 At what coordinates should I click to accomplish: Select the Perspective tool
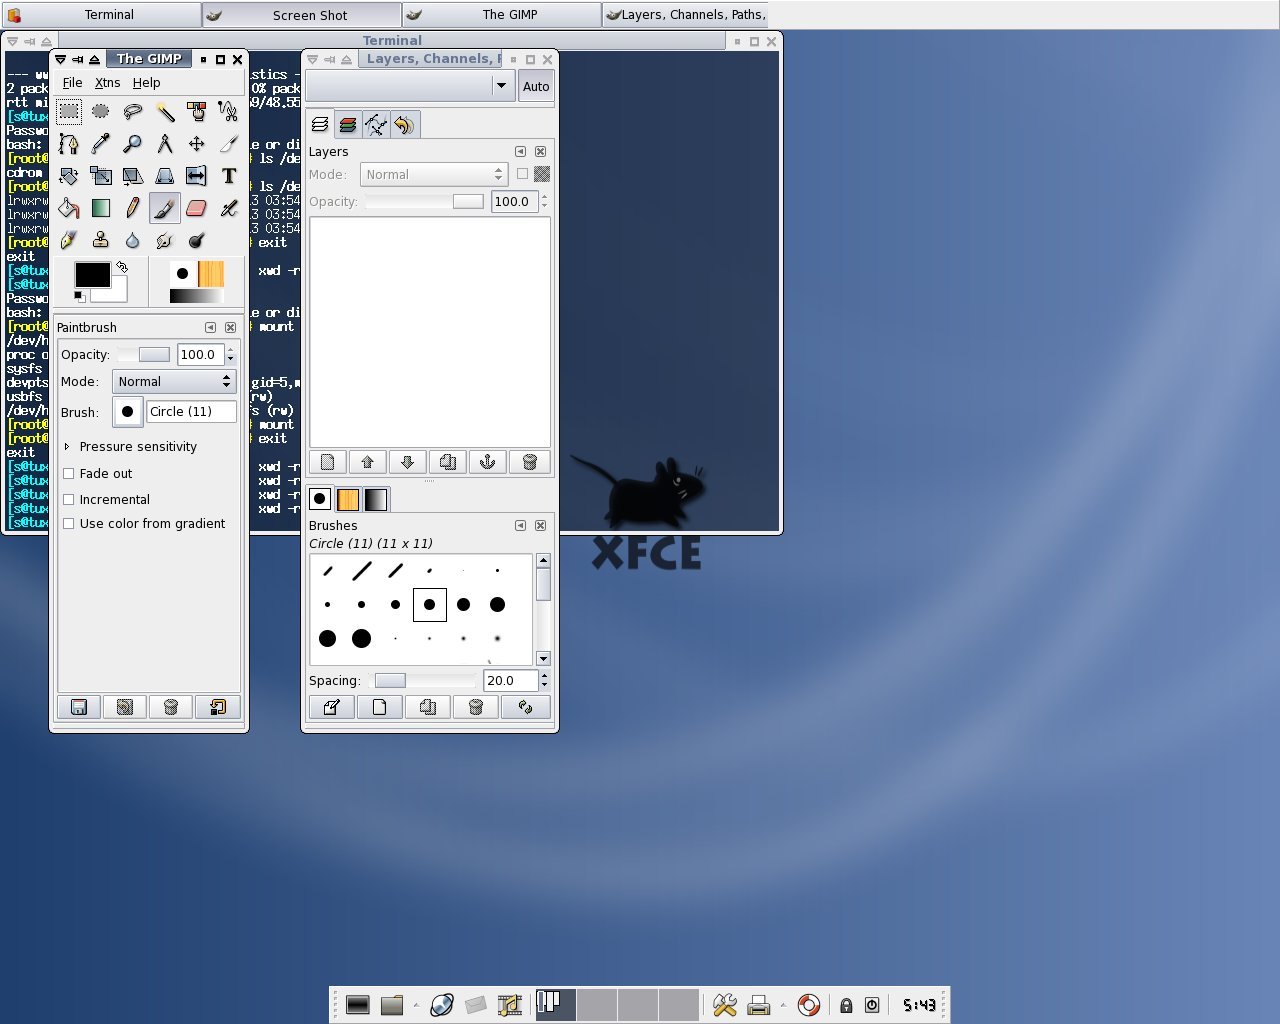[x=165, y=176]
